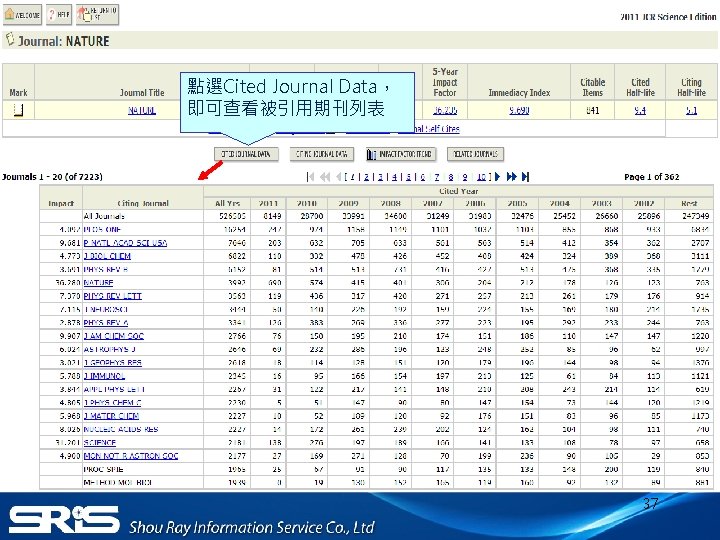Show Related Journals
Viewport: 720px width, 540px height.
tap(475, 154)
